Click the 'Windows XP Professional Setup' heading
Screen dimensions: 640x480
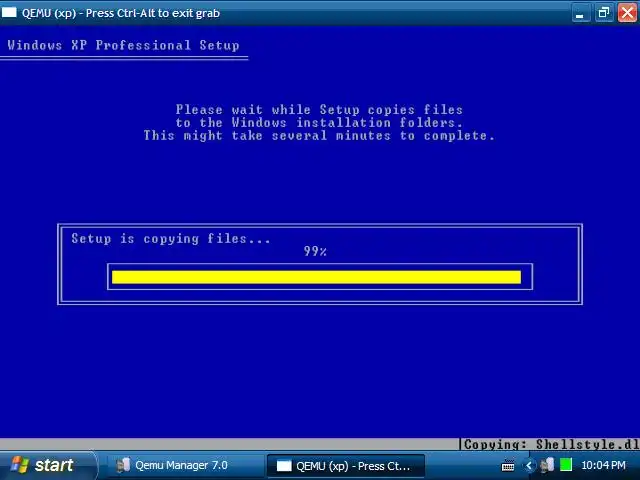tap(123, 45)
